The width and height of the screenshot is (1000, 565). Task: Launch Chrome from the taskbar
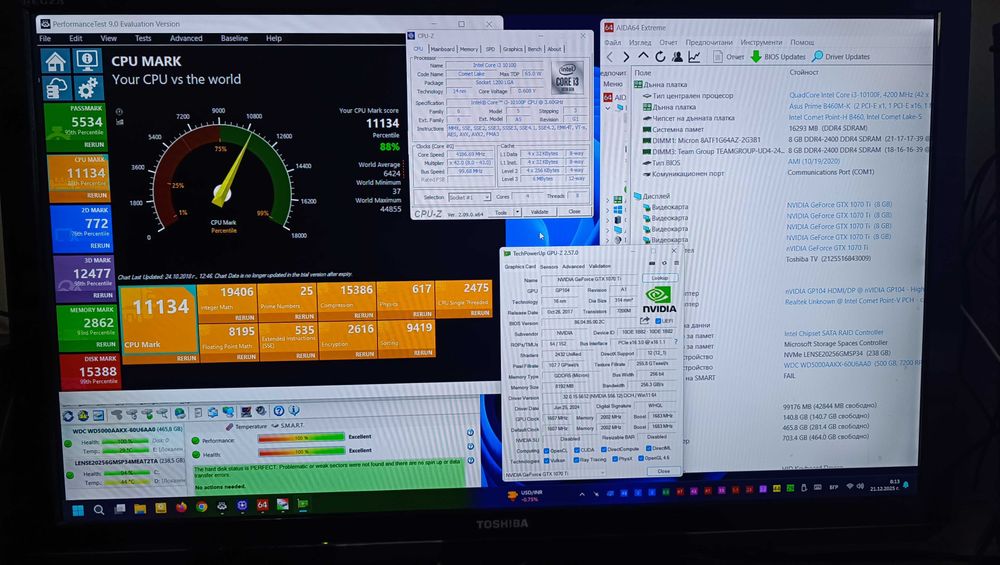202,507
